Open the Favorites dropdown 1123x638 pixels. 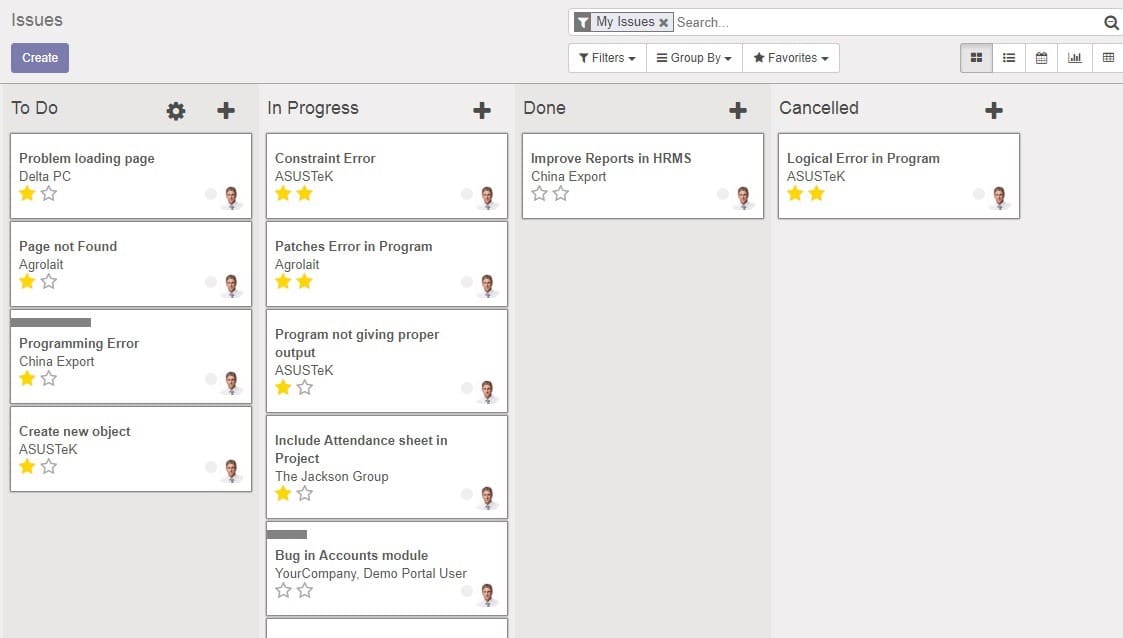[x=791, y=58]
